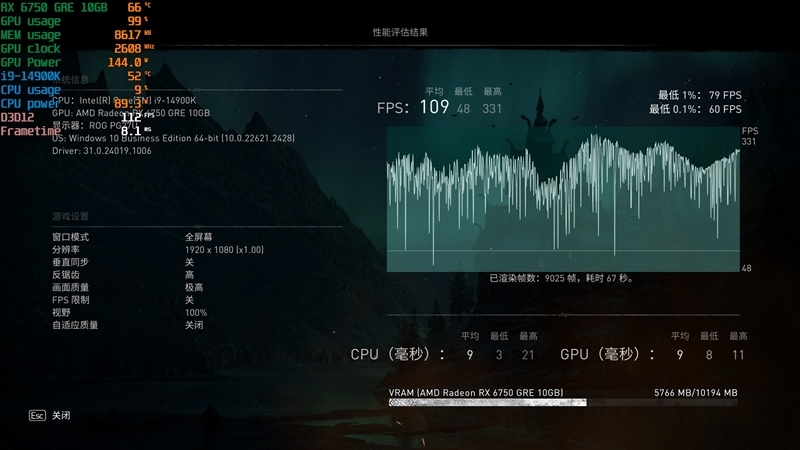
Task: Click the 8.1 frametime value
Action: pos(131,132)
